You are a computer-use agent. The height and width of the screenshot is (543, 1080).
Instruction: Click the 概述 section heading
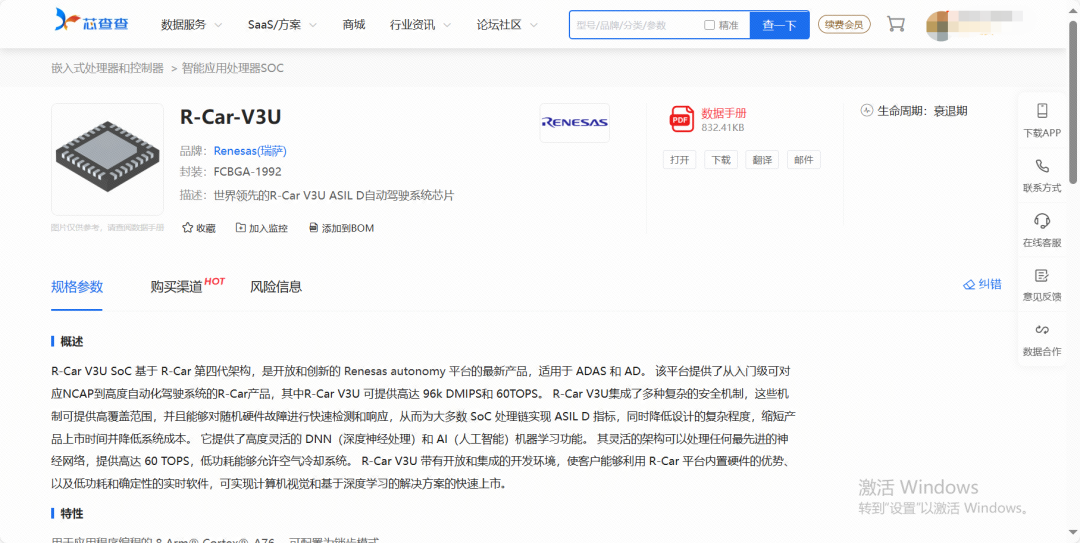coord(72,342)
